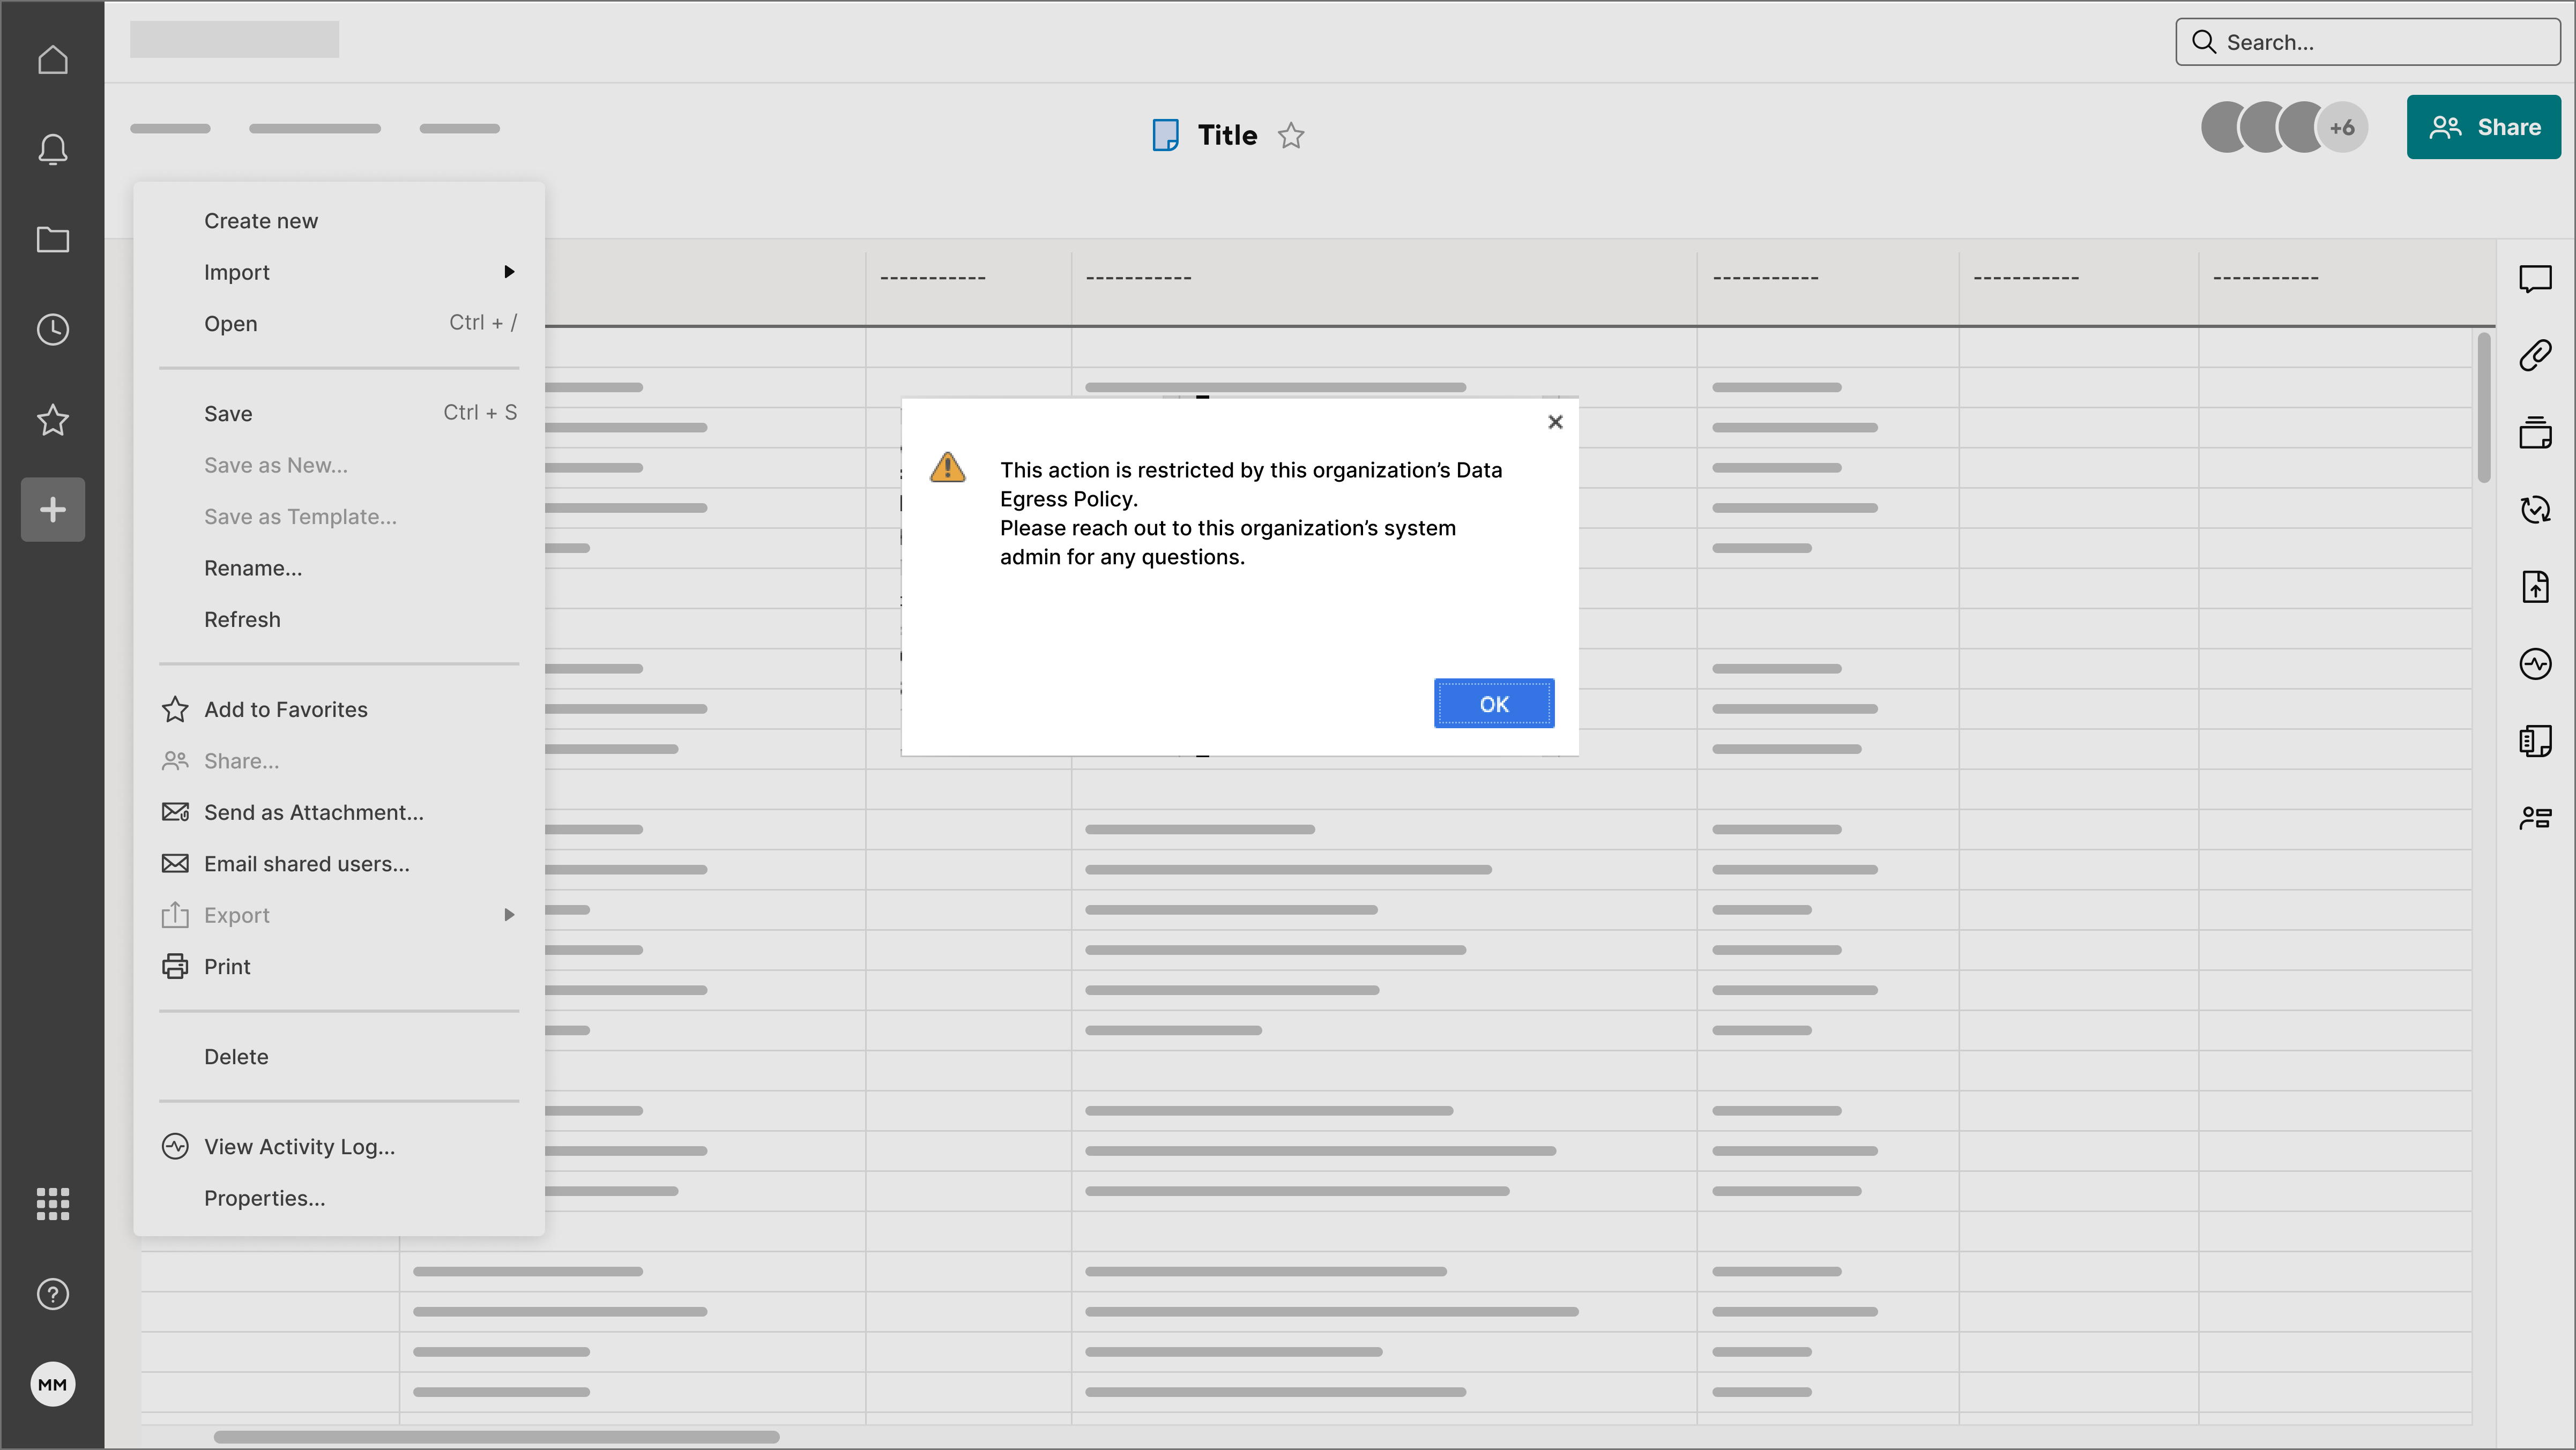
Task: Open the apps grid launcher icon
Action: coord(52,1204)
